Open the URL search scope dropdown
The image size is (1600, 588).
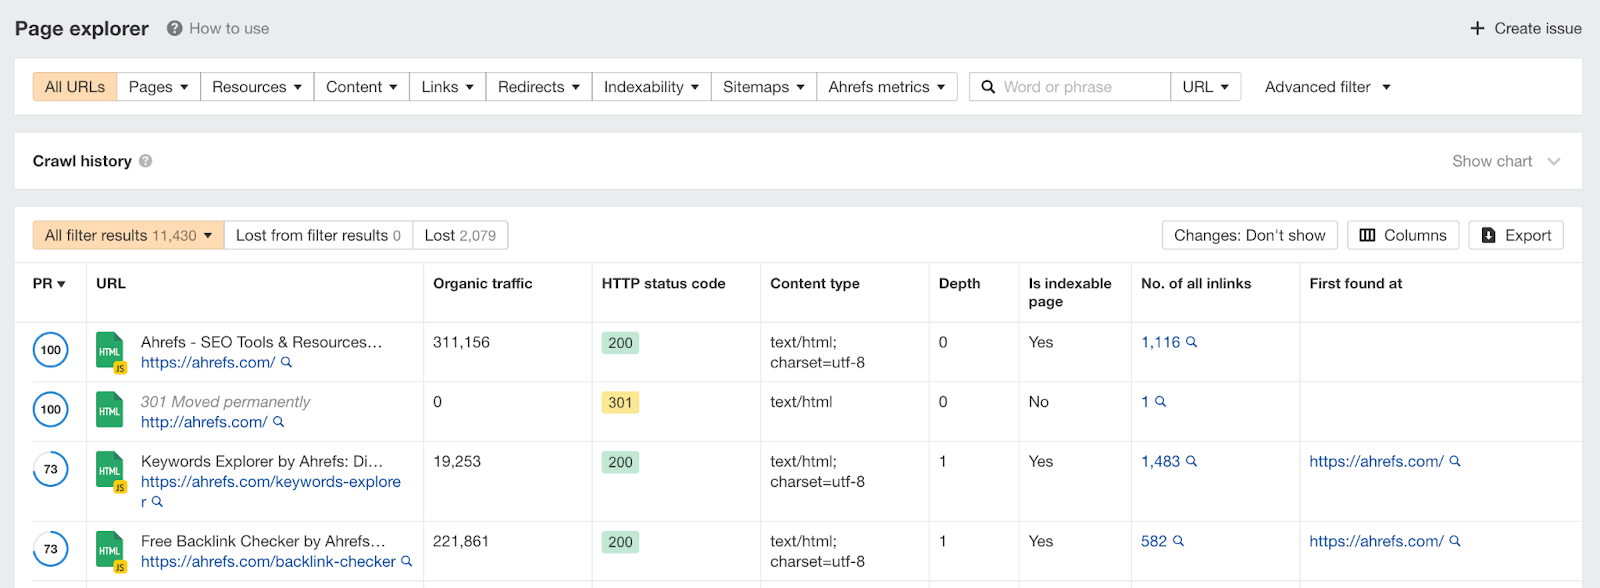tap(1206, 87)
